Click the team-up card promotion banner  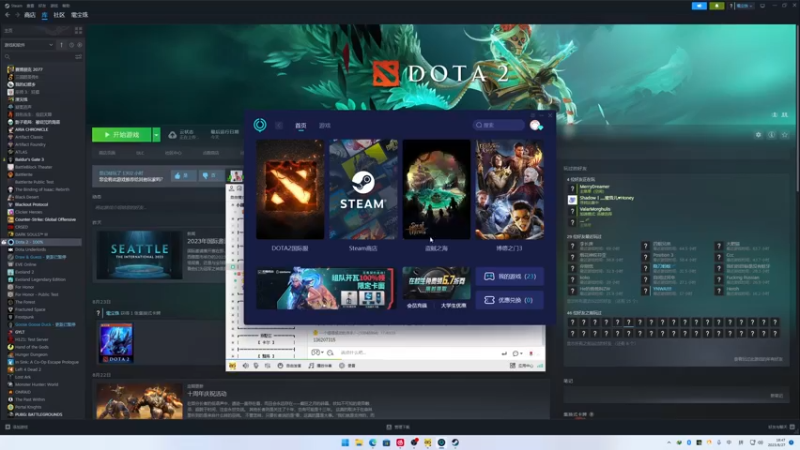click(x=325, y=288)
